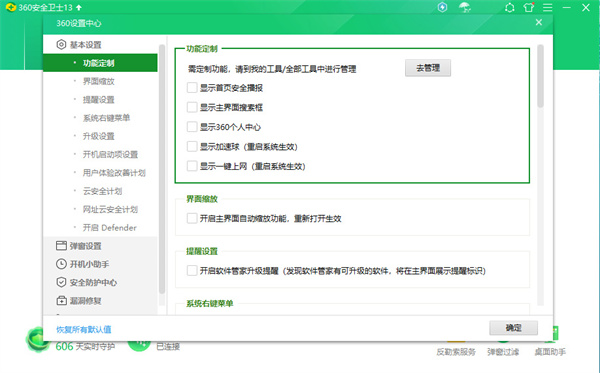Click the 恢复所有默认值 link

pos(84,329)
